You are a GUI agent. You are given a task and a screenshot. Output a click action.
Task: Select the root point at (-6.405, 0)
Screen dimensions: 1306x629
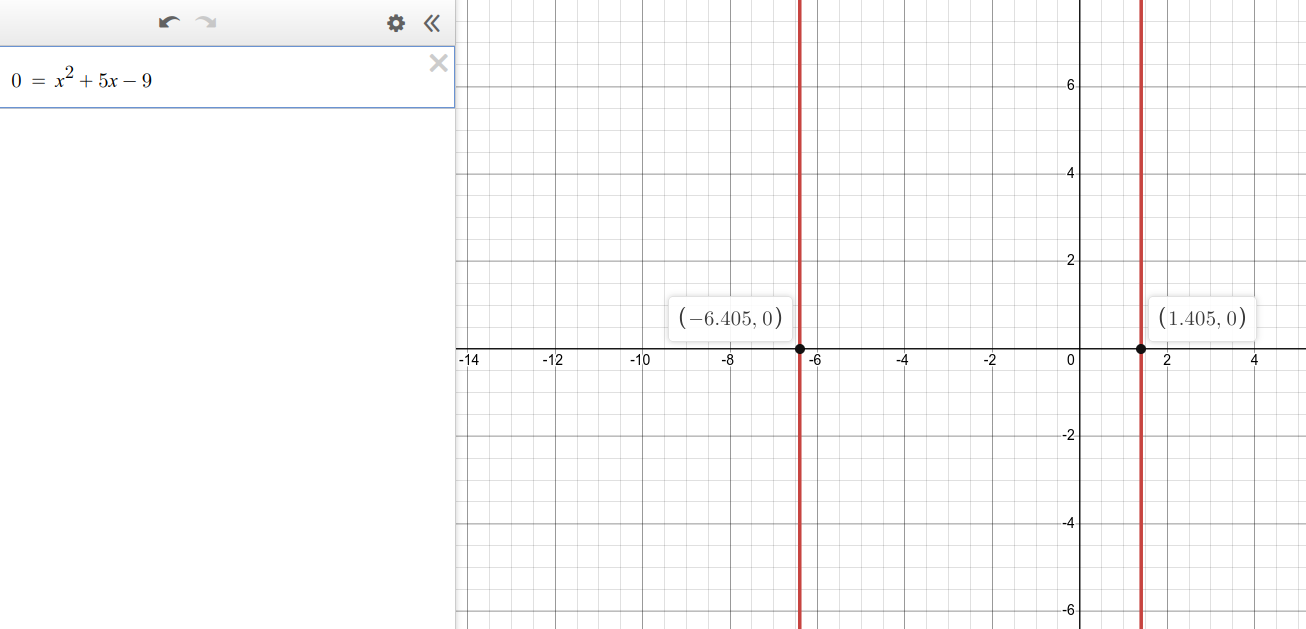tap(799, 348)
